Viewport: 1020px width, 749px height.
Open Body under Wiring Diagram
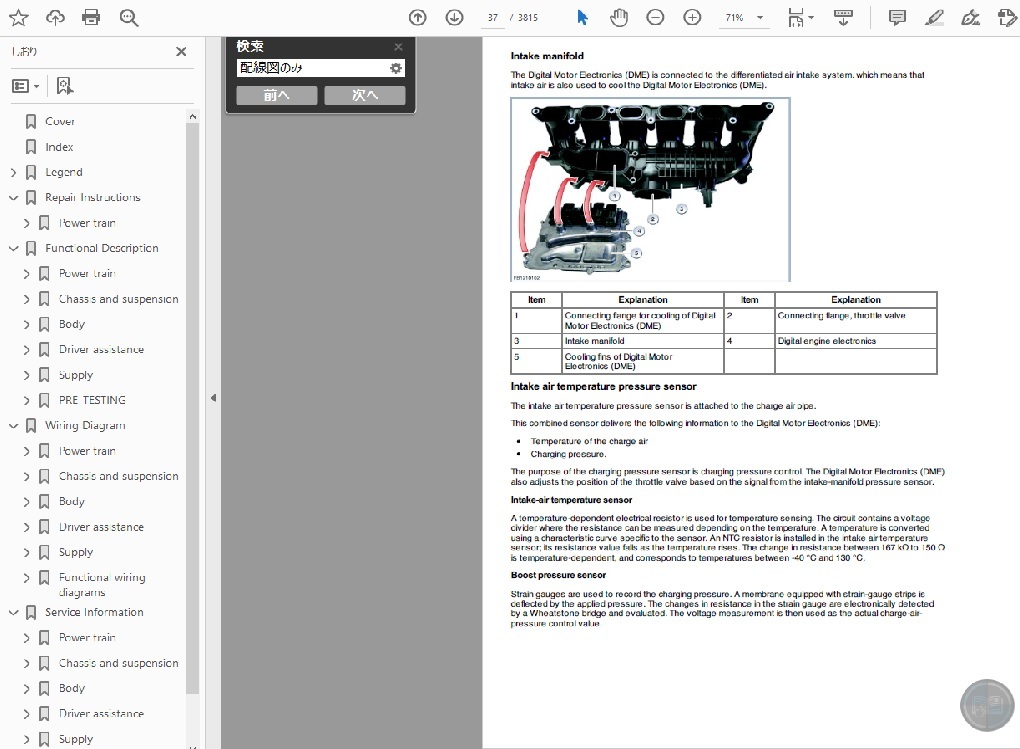[72, 502]
